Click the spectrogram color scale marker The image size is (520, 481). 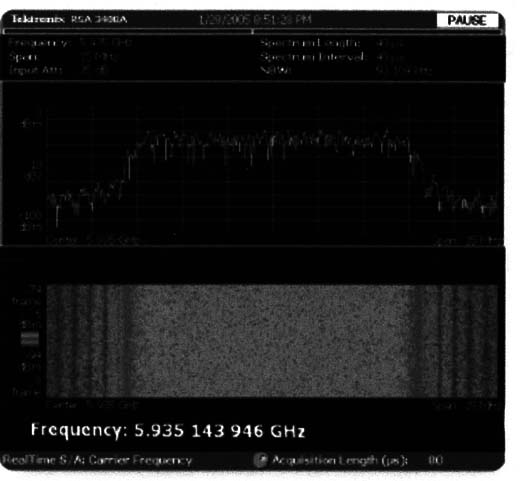pos(30,338)
